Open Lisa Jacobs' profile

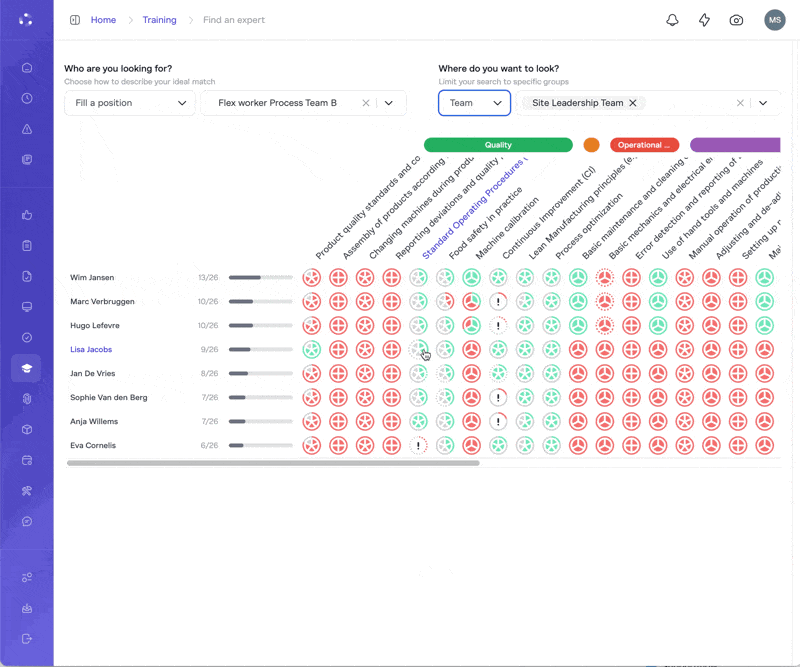pos(91,350)
